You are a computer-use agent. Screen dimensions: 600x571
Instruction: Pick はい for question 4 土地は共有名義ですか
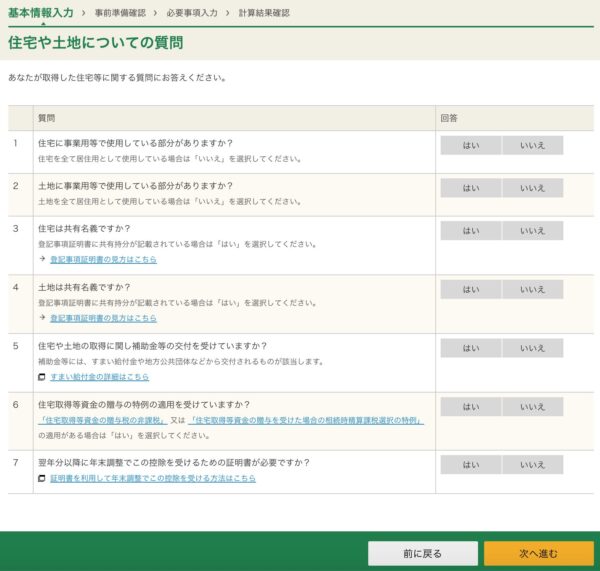coord(471,289)
